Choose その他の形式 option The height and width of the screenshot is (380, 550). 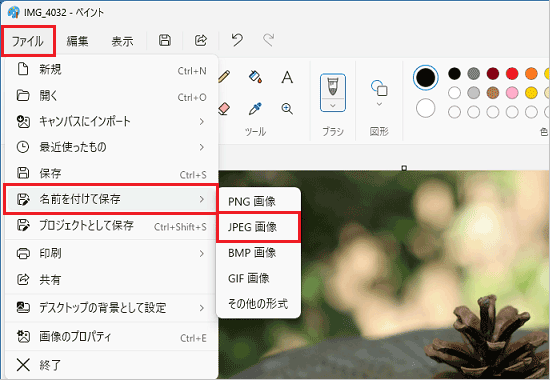point(259,304)
